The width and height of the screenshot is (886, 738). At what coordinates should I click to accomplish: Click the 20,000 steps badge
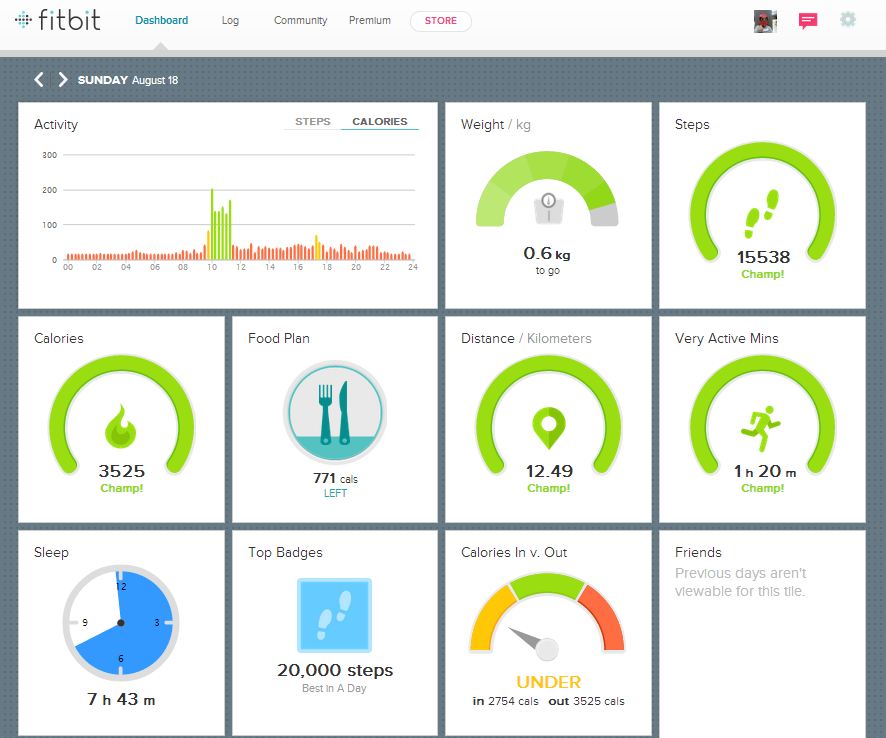334,615
